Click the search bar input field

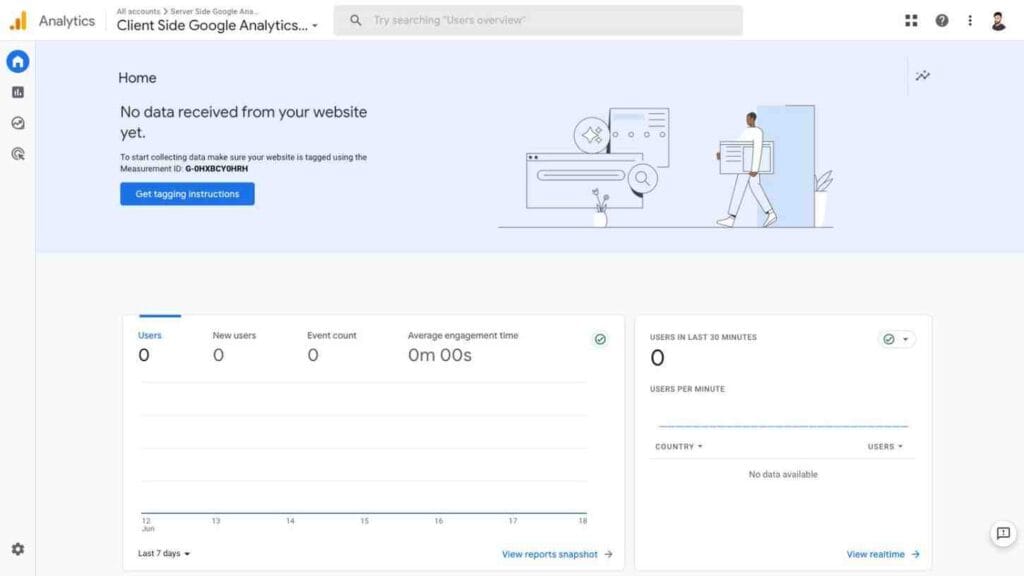[x=537, y=20]
